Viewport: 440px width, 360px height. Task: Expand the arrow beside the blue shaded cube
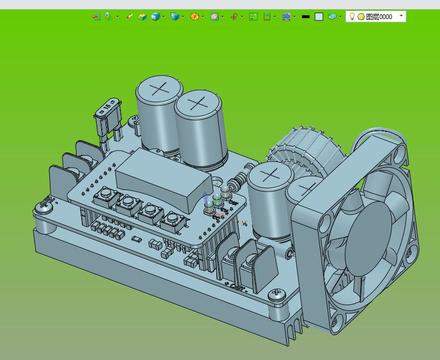click(x=164, y=17)
